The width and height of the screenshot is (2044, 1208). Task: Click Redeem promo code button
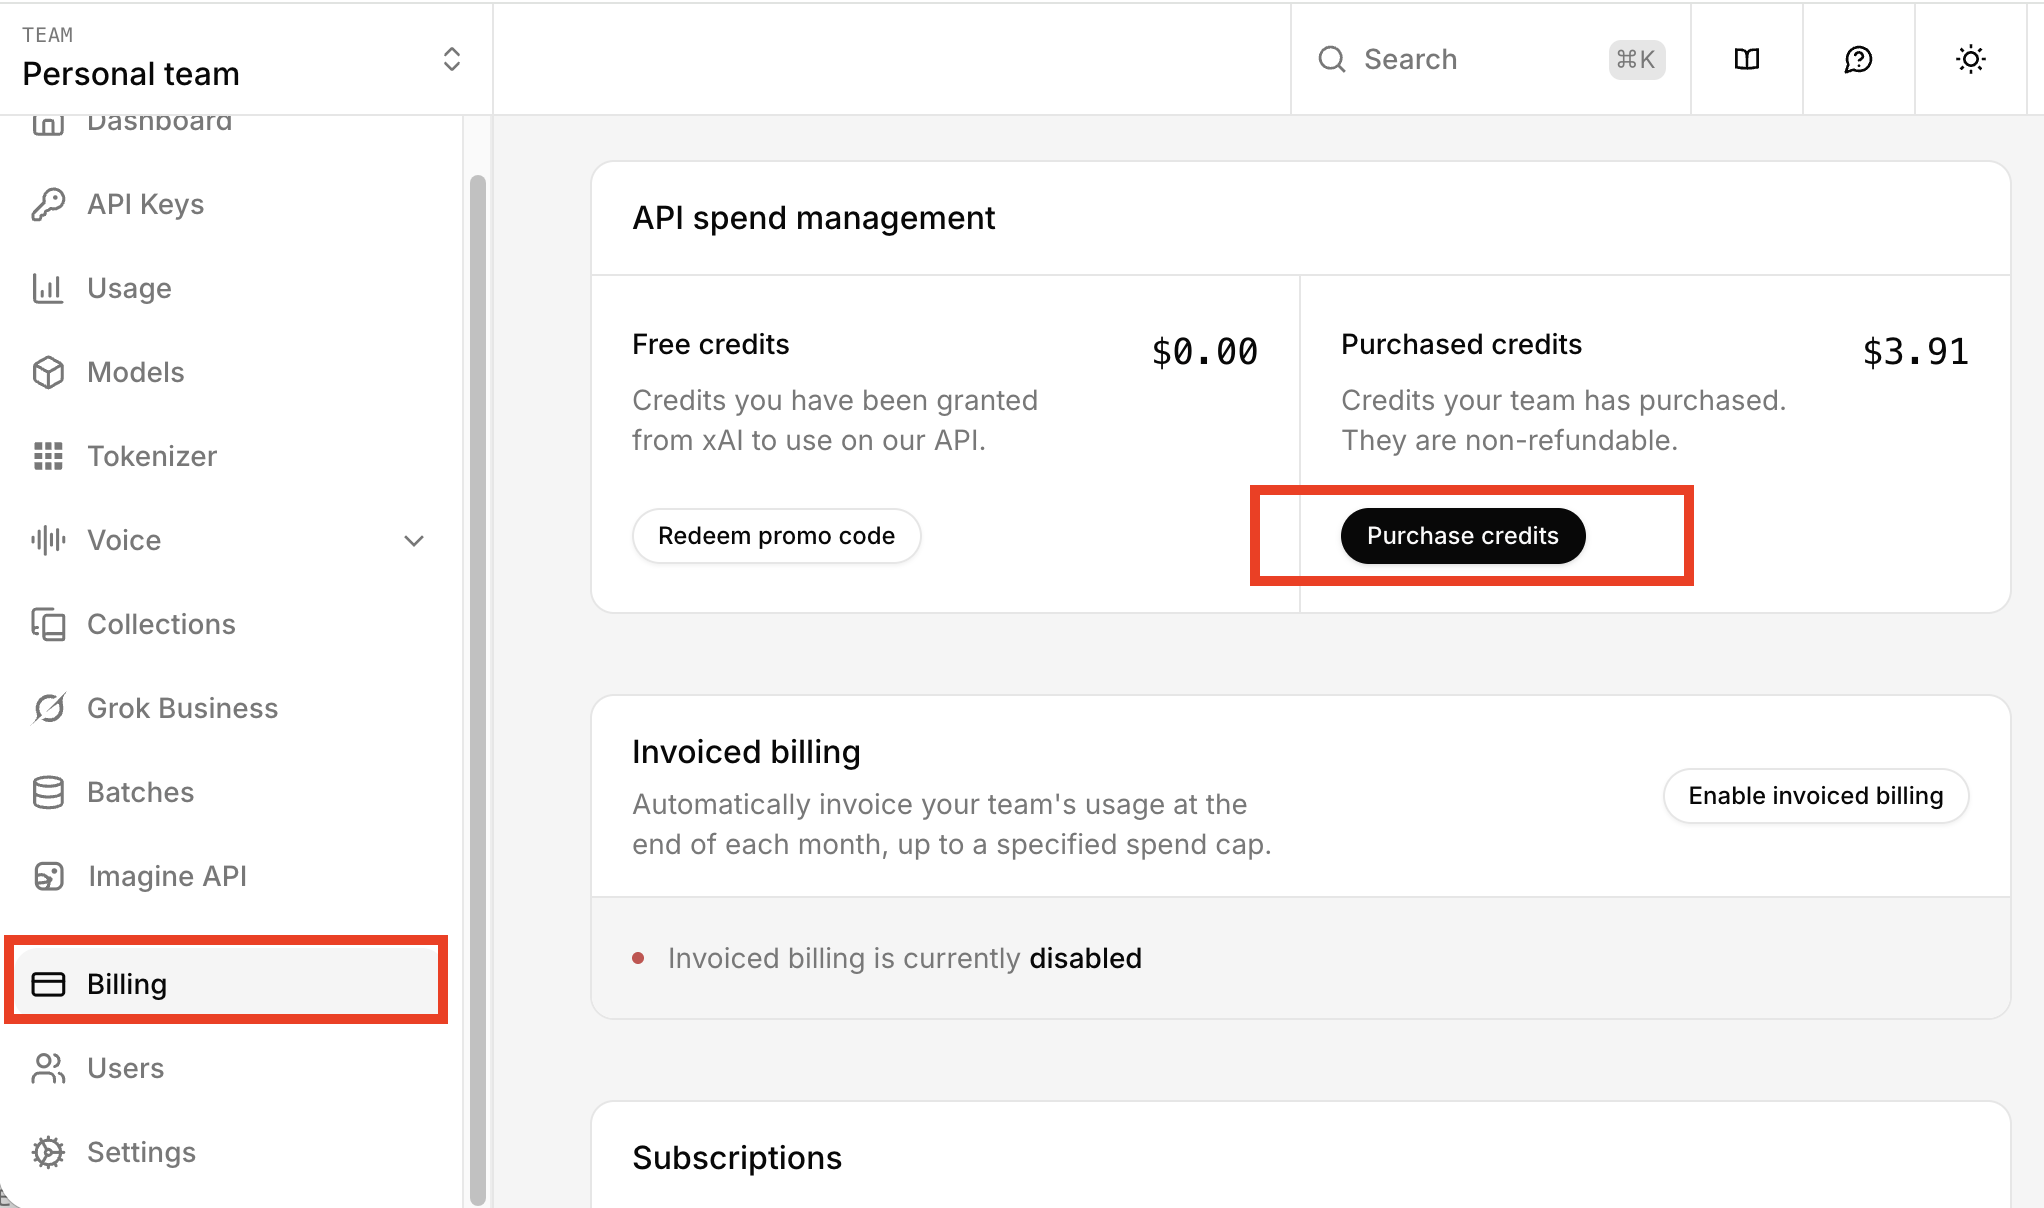click(x=776, y=536)
